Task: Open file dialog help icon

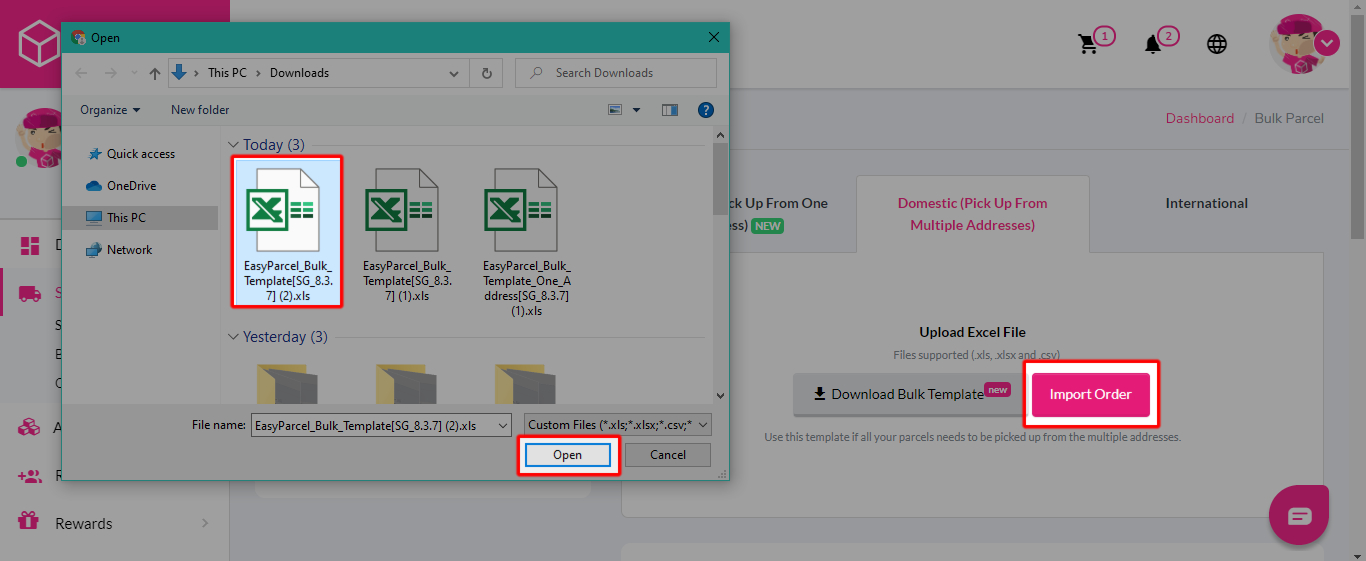Action: click(x=705, y=110)
